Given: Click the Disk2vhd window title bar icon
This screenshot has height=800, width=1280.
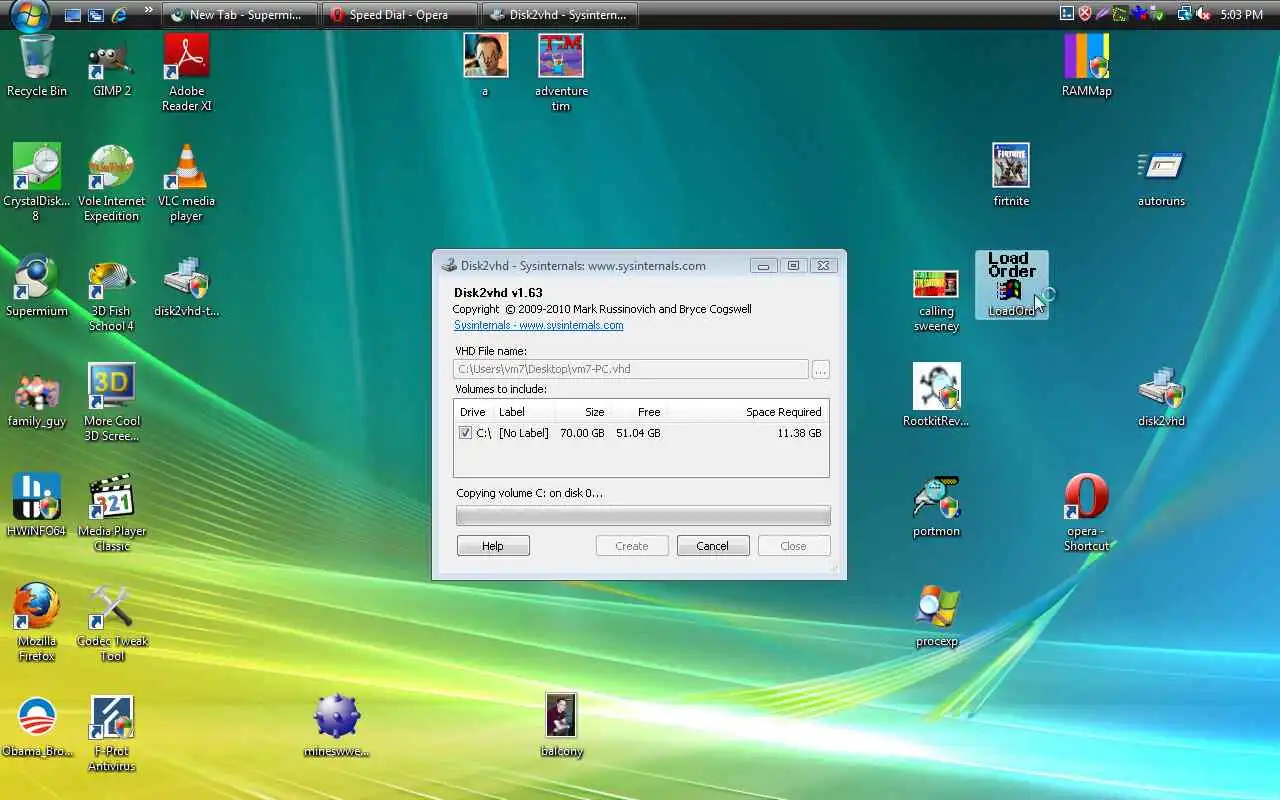Looking at the screenshot, I should coord(450,266).
